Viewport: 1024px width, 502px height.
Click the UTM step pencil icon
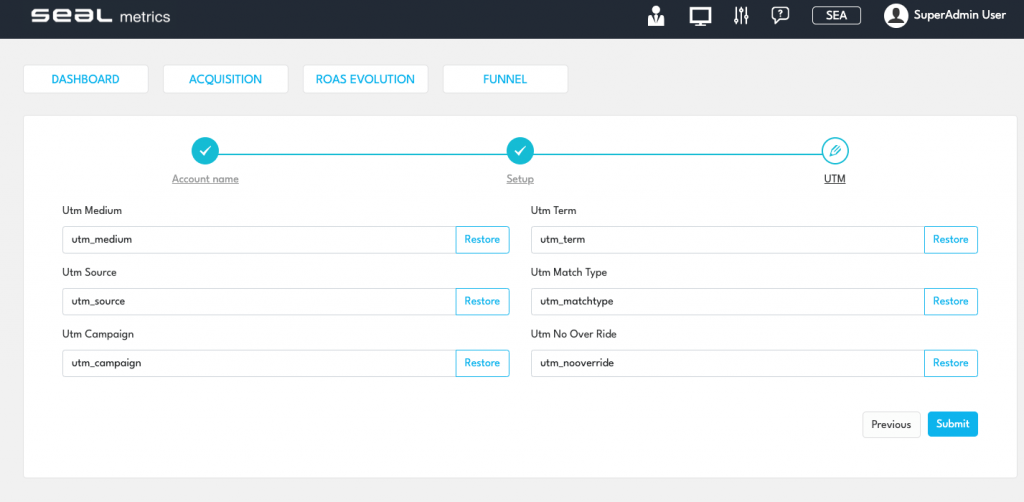(835, 151)
